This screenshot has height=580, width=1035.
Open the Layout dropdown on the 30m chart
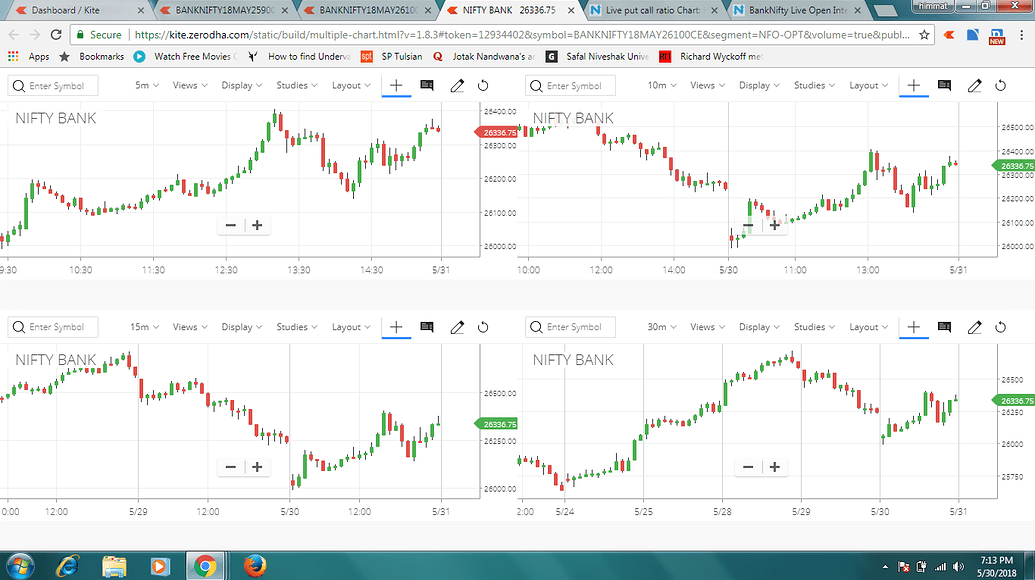(x=867, y=327)
